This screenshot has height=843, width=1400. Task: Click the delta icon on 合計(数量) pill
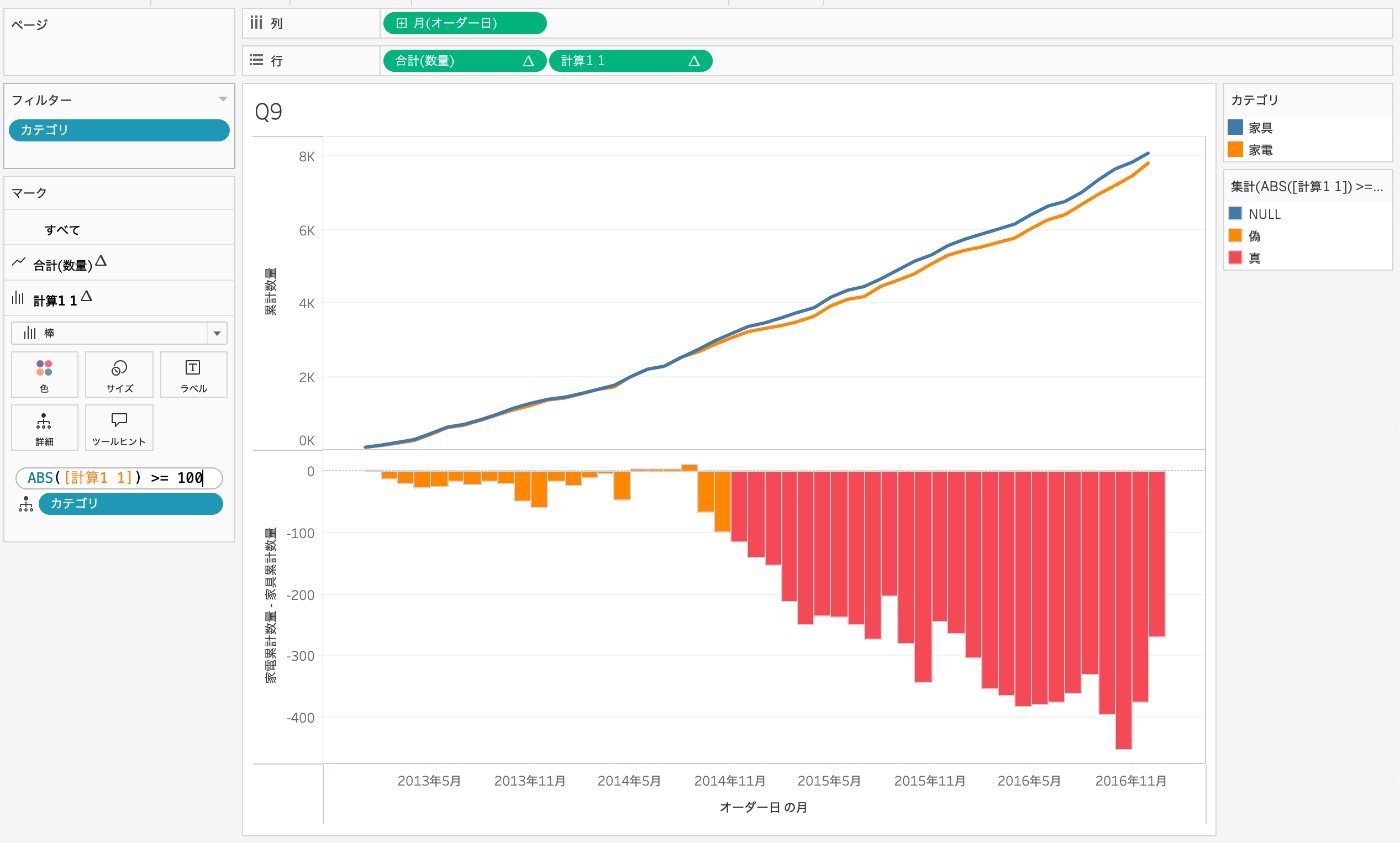pos(528,61)
